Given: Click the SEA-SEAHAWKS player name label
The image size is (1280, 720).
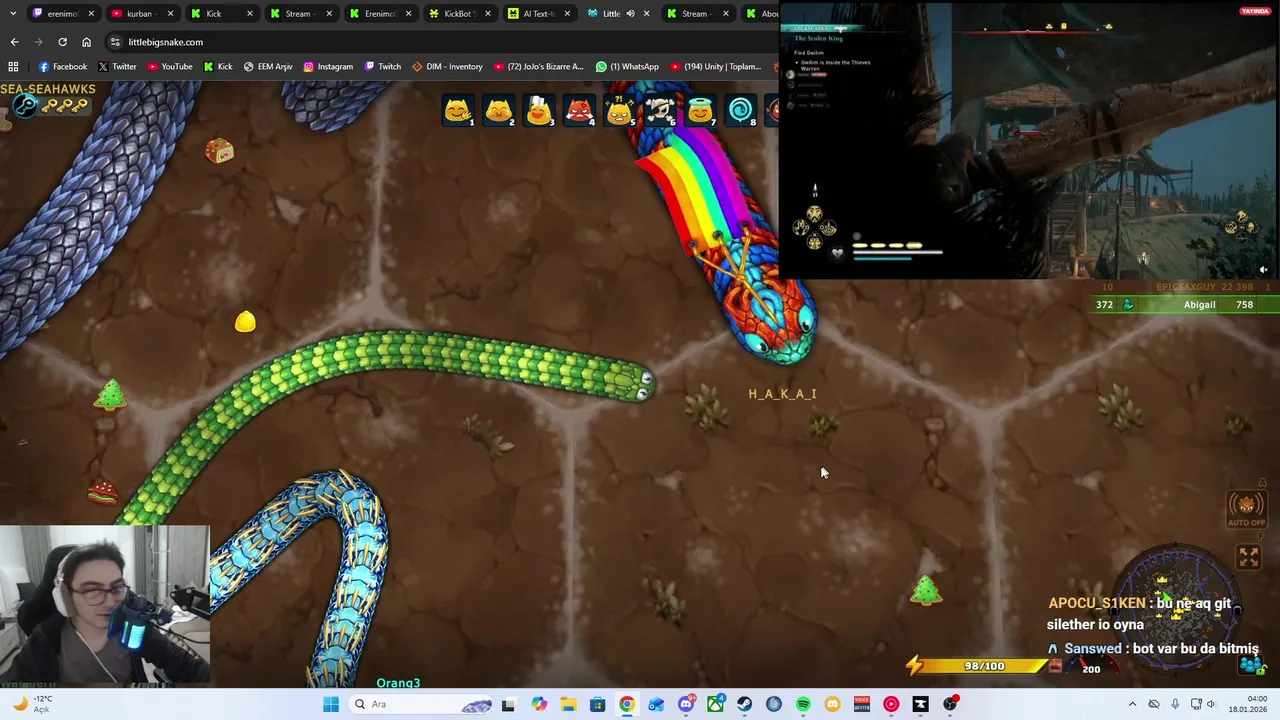Looking at the screenshot, I should pyautogui.click(x=48, y=89).
